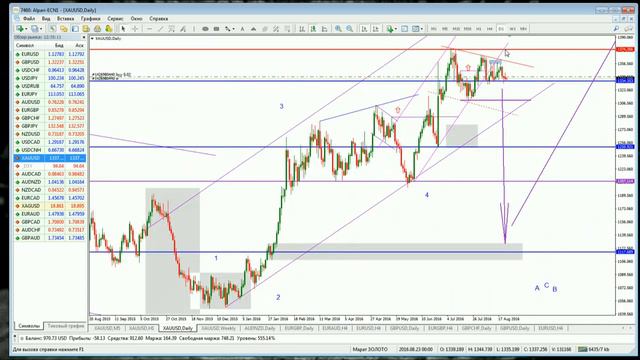Select the EURUSD row in Market Watch
Image resolution: width=640 pixels, height=360 pixels.
(x=50, y=54)
